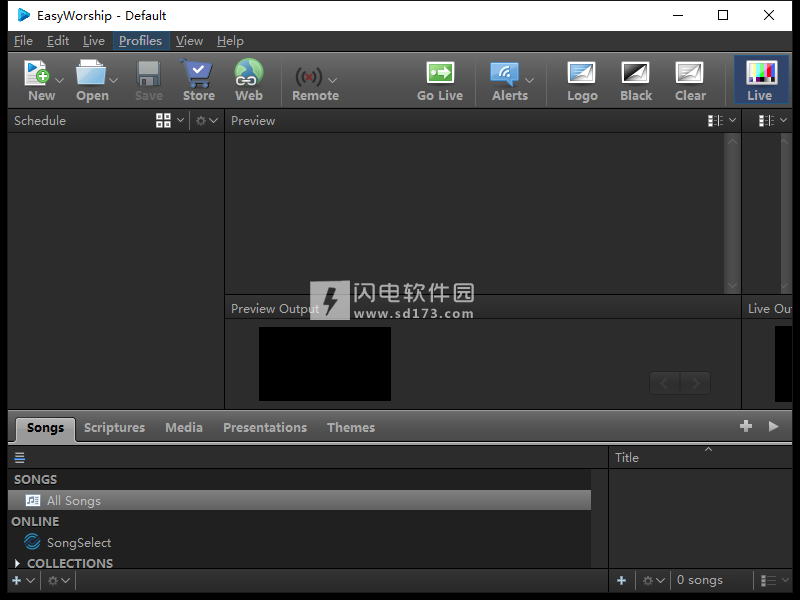Image resolution: width=800 pixels, height=600 pixels.
Task: Toggle the songs sidebar hamburger menu icon
Action: [x=19, y=458]
